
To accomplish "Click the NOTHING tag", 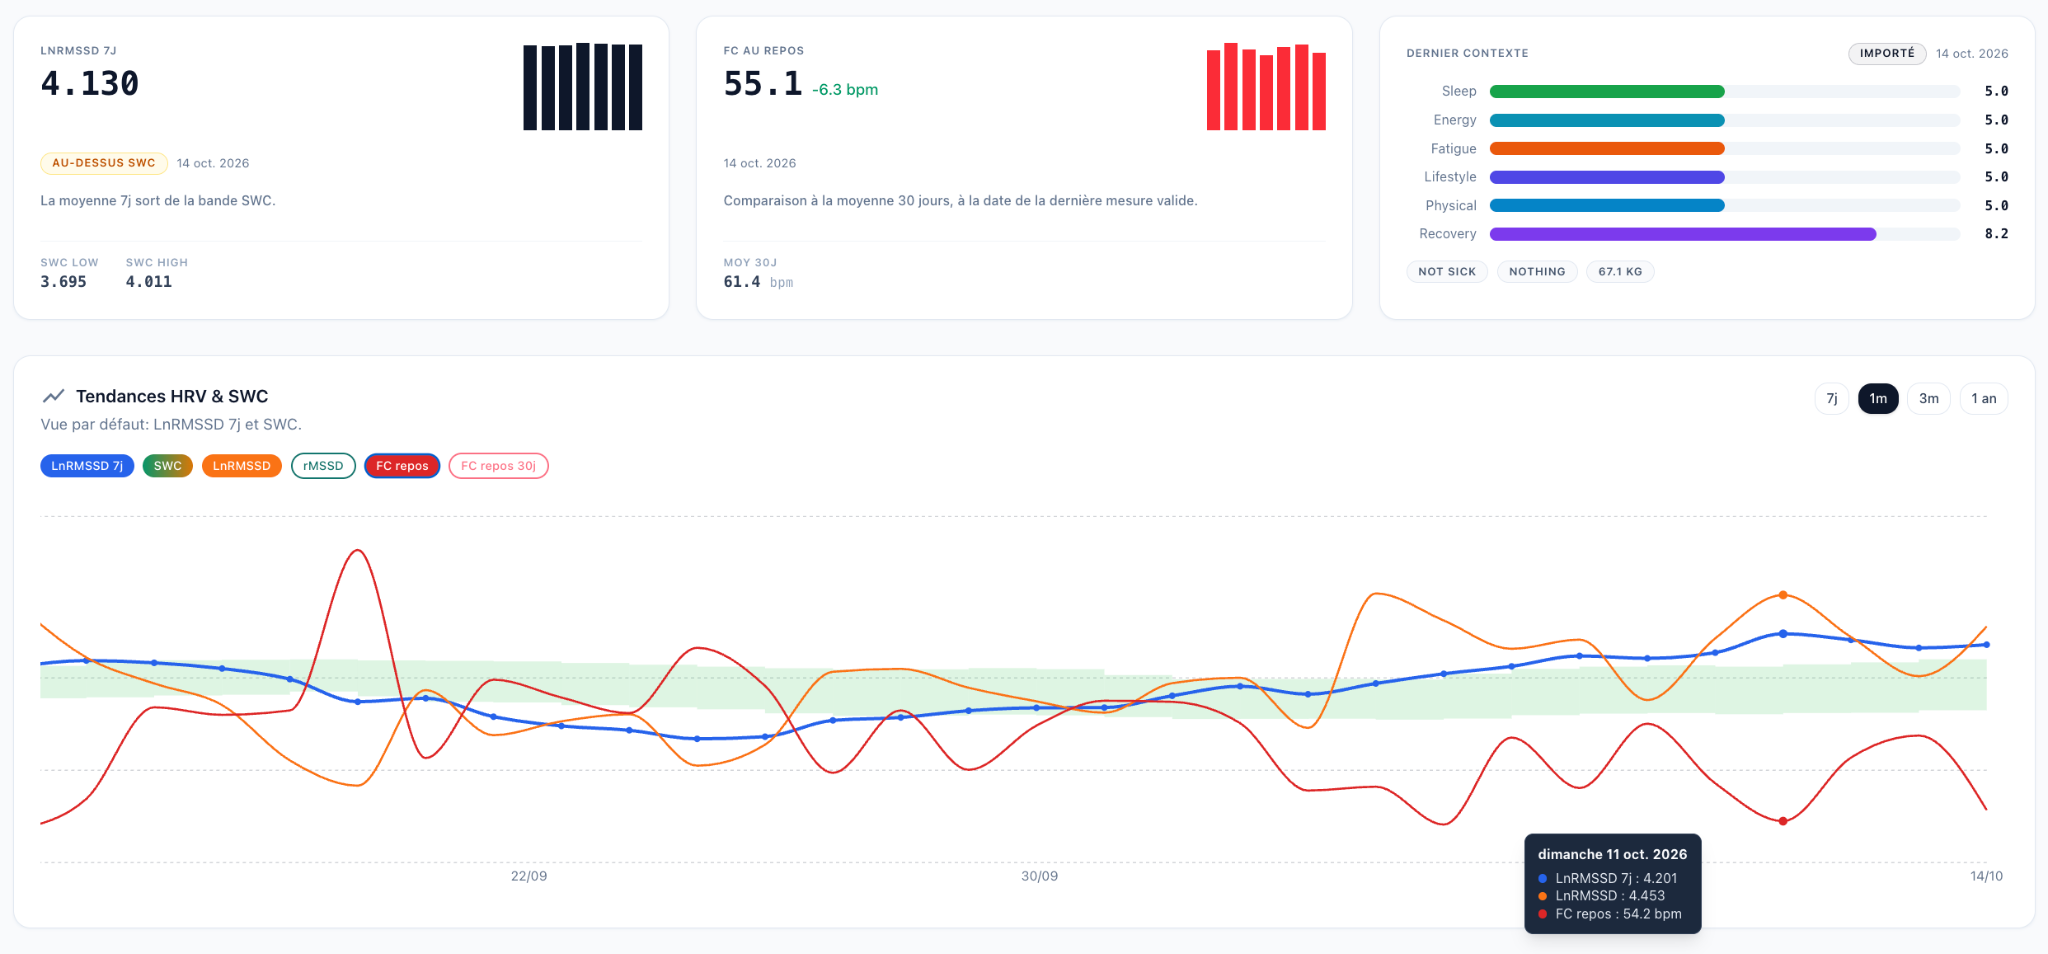I will point(1537,272).
